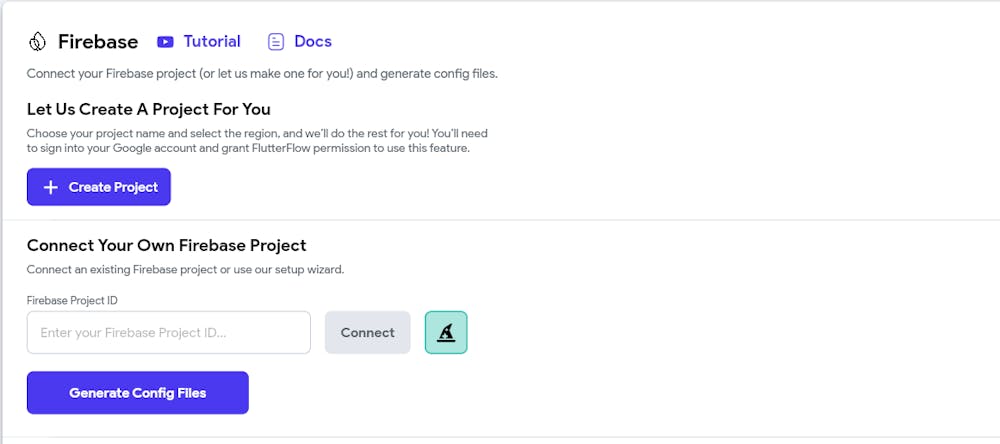Open the Docs link text
The image size is (1000, 444).
pyautogui.click(x=312, y=41)
